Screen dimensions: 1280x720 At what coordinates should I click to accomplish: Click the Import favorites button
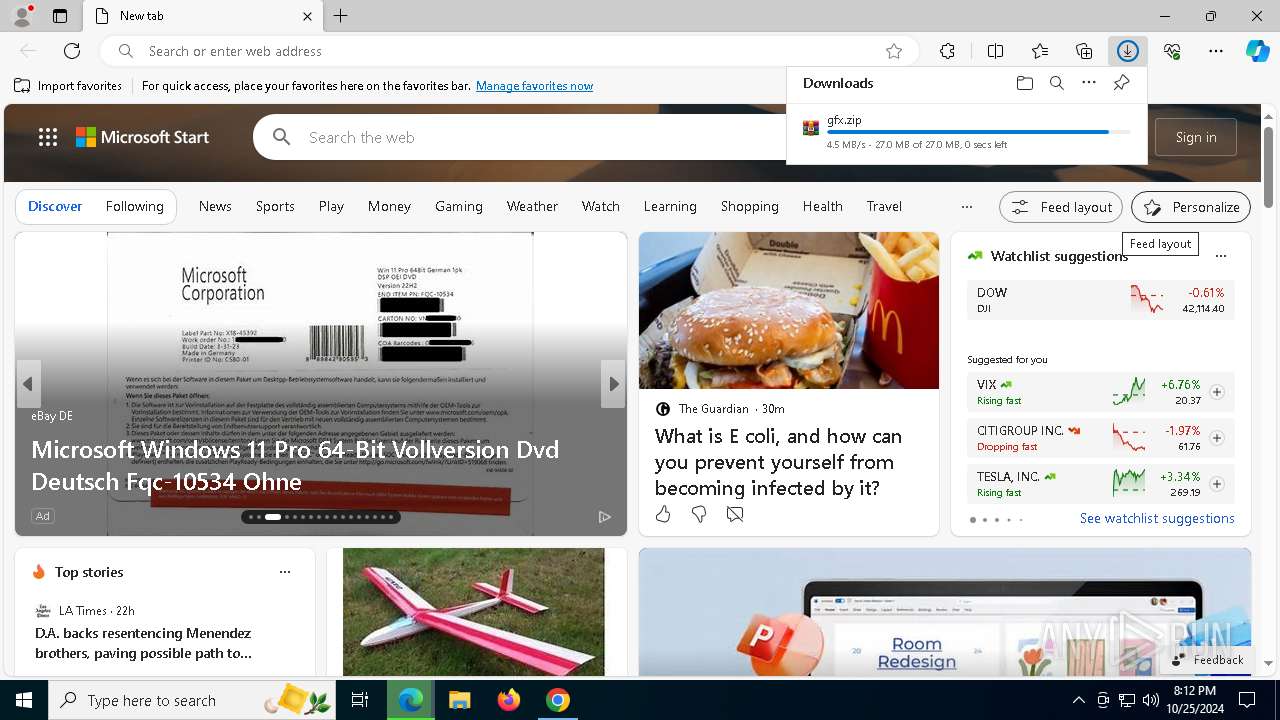[68, 86]
